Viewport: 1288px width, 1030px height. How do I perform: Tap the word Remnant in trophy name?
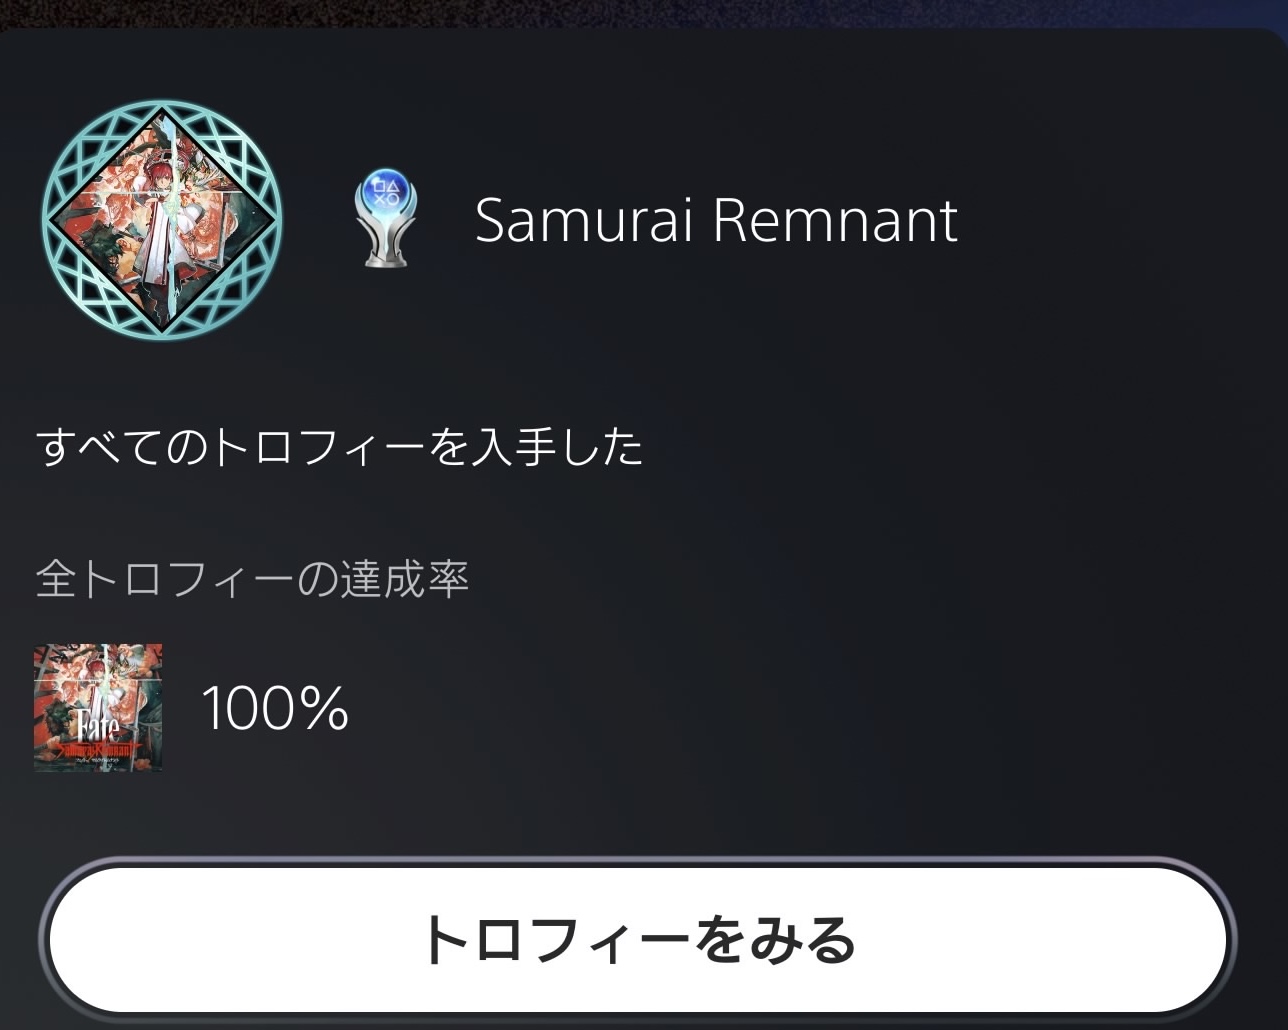coord(836,220)
